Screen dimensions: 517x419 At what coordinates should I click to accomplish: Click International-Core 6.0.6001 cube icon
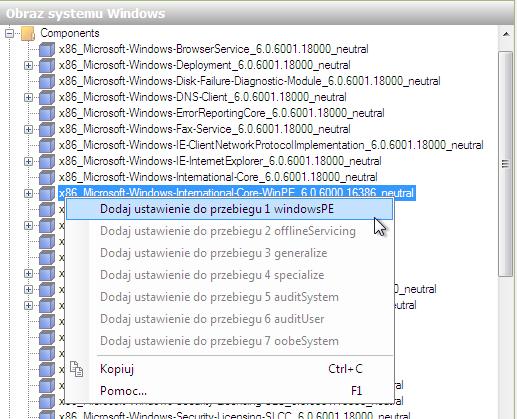coord(47,177)
